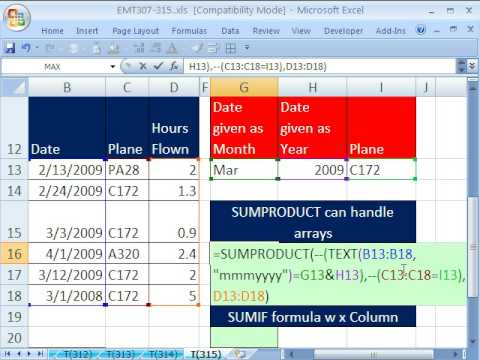Click the greyed Redo arrow icon
This screenshot has height=360, width=480.
[51, 48]
